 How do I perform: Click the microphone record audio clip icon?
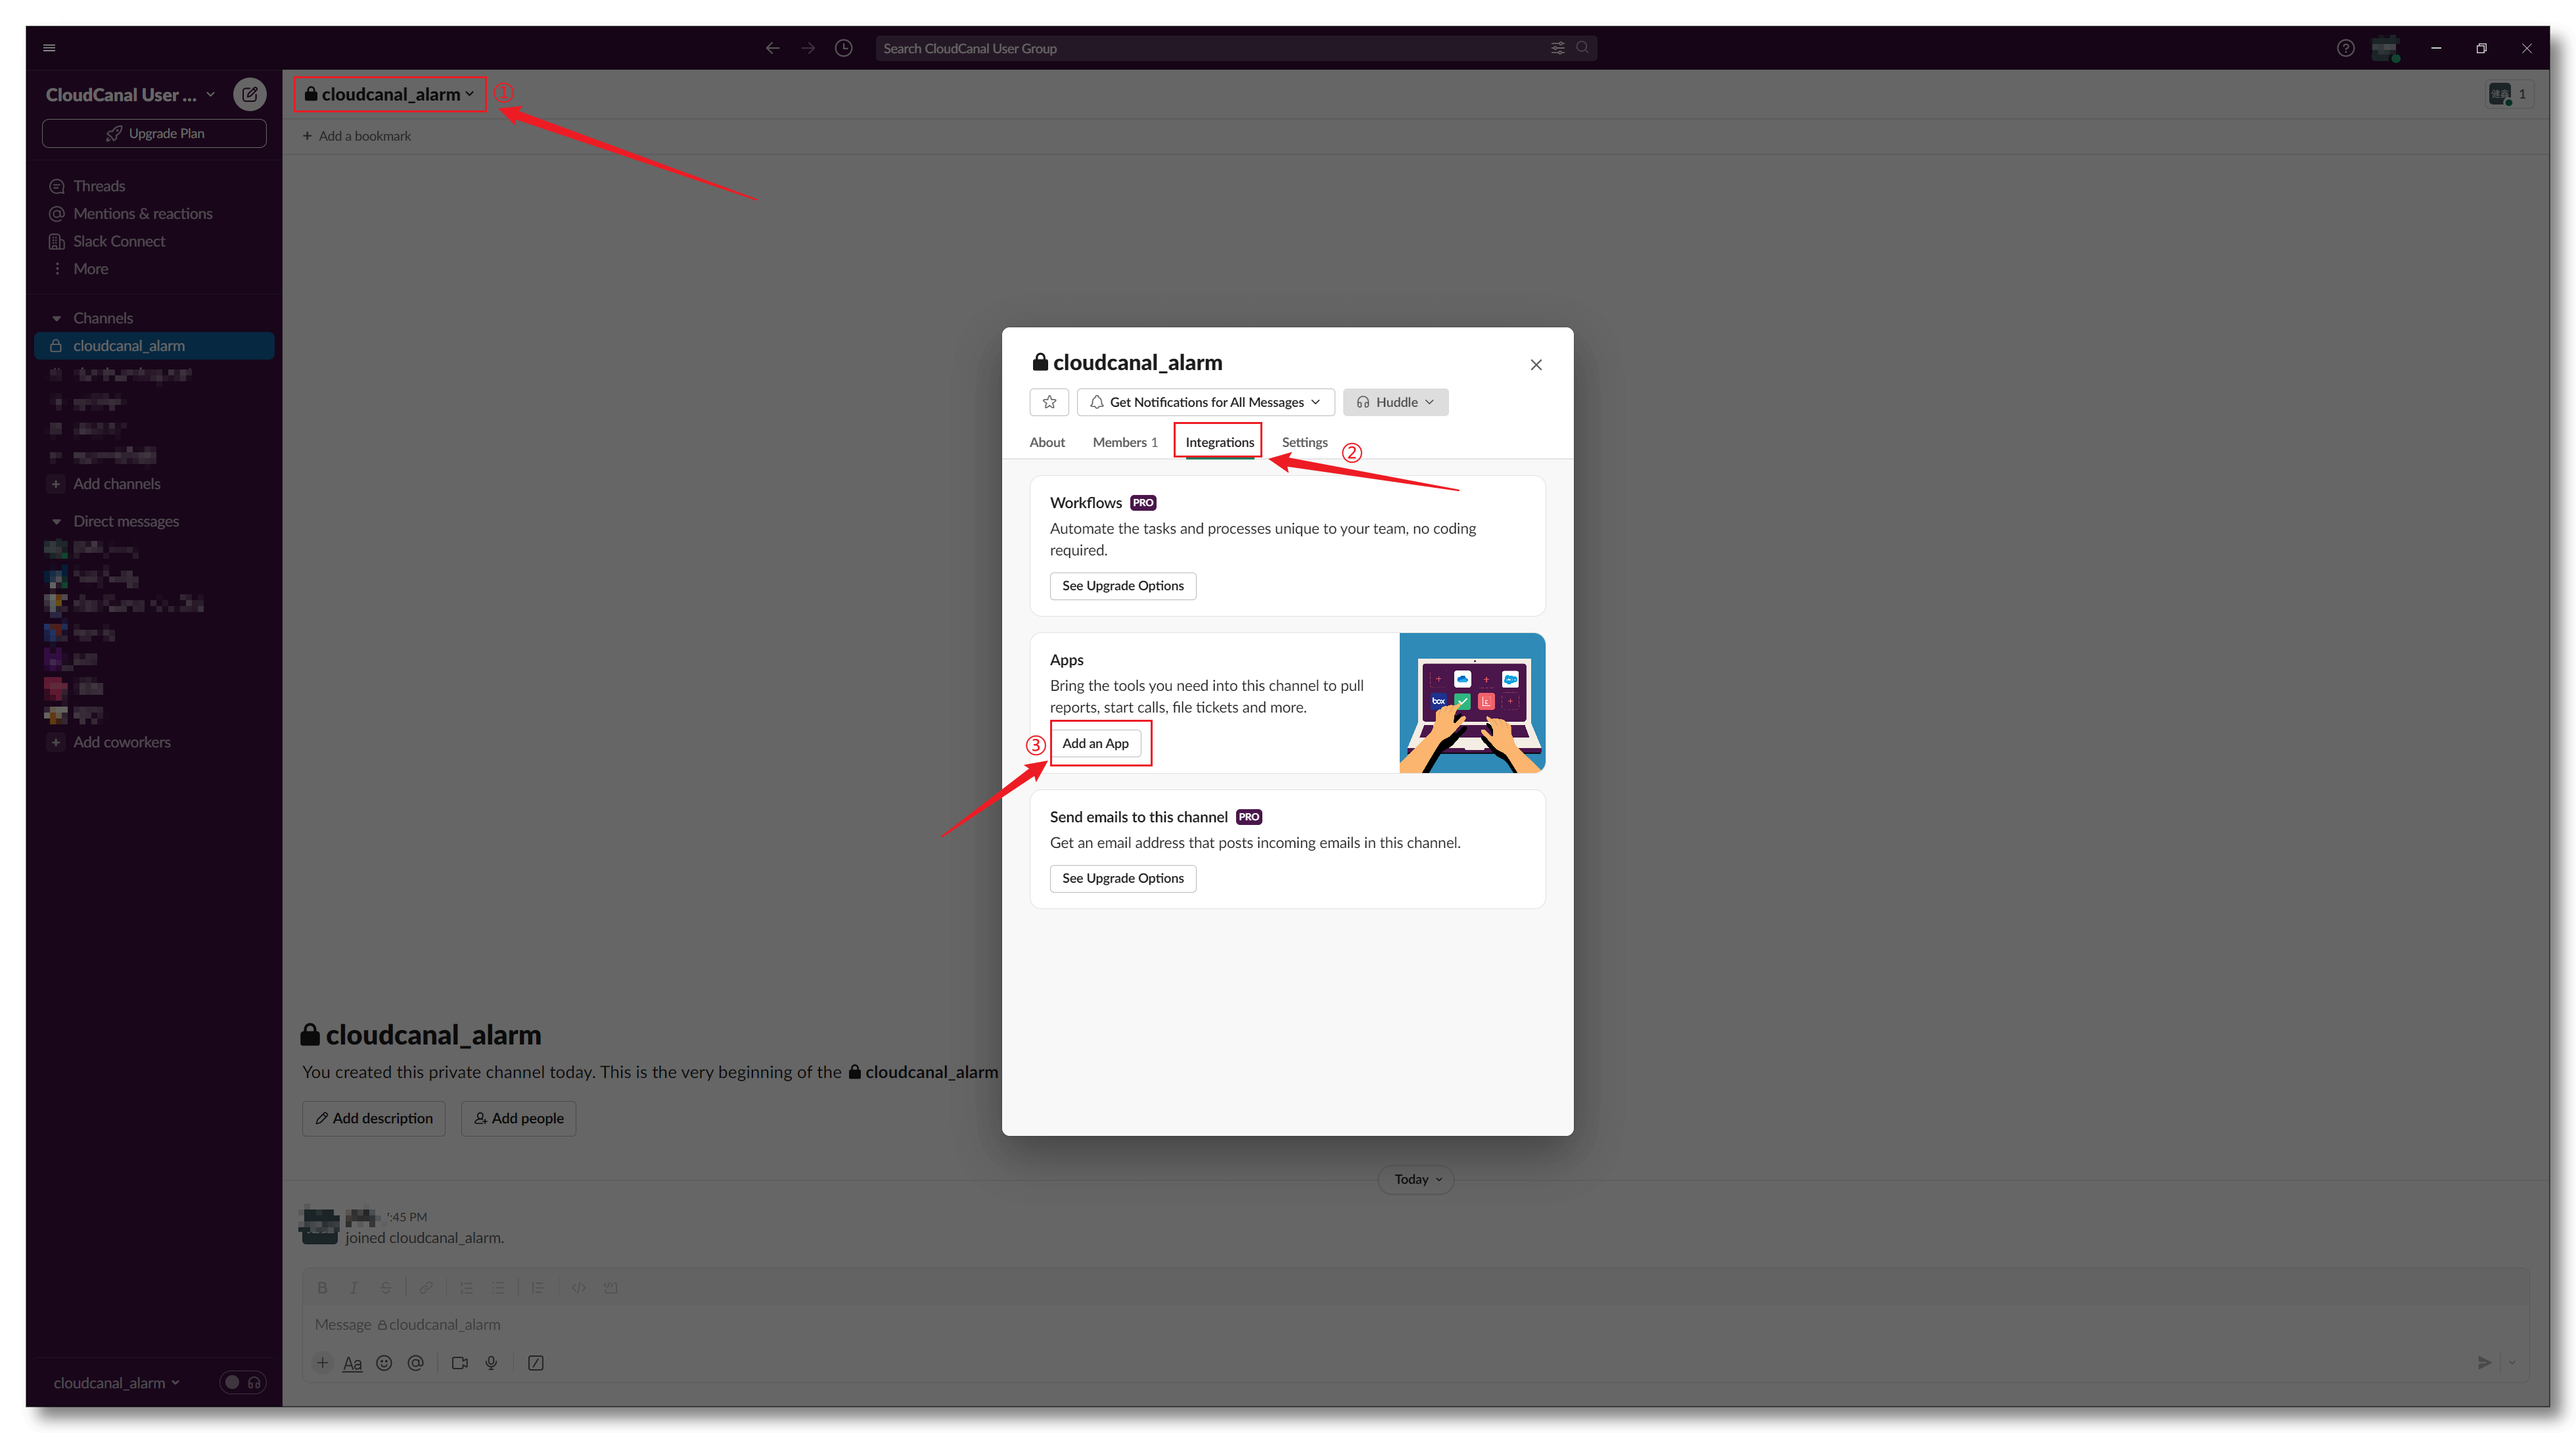(x=491, y=1363)
